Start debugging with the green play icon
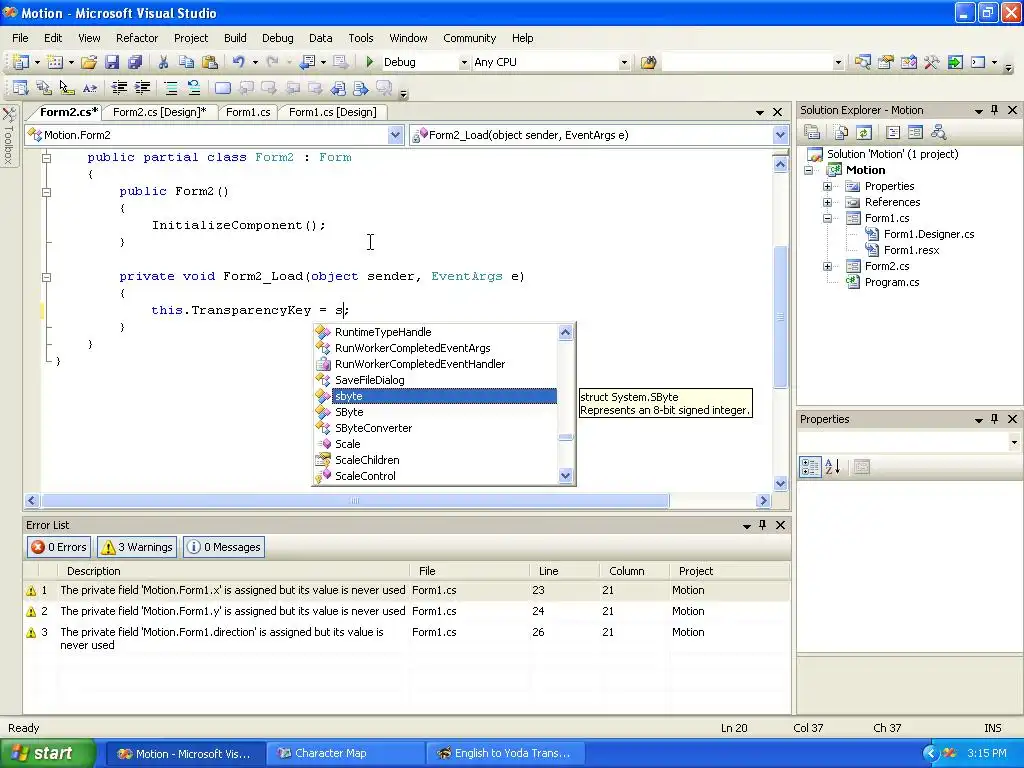This screenshot has width=1024, height=768. (370, 62)
